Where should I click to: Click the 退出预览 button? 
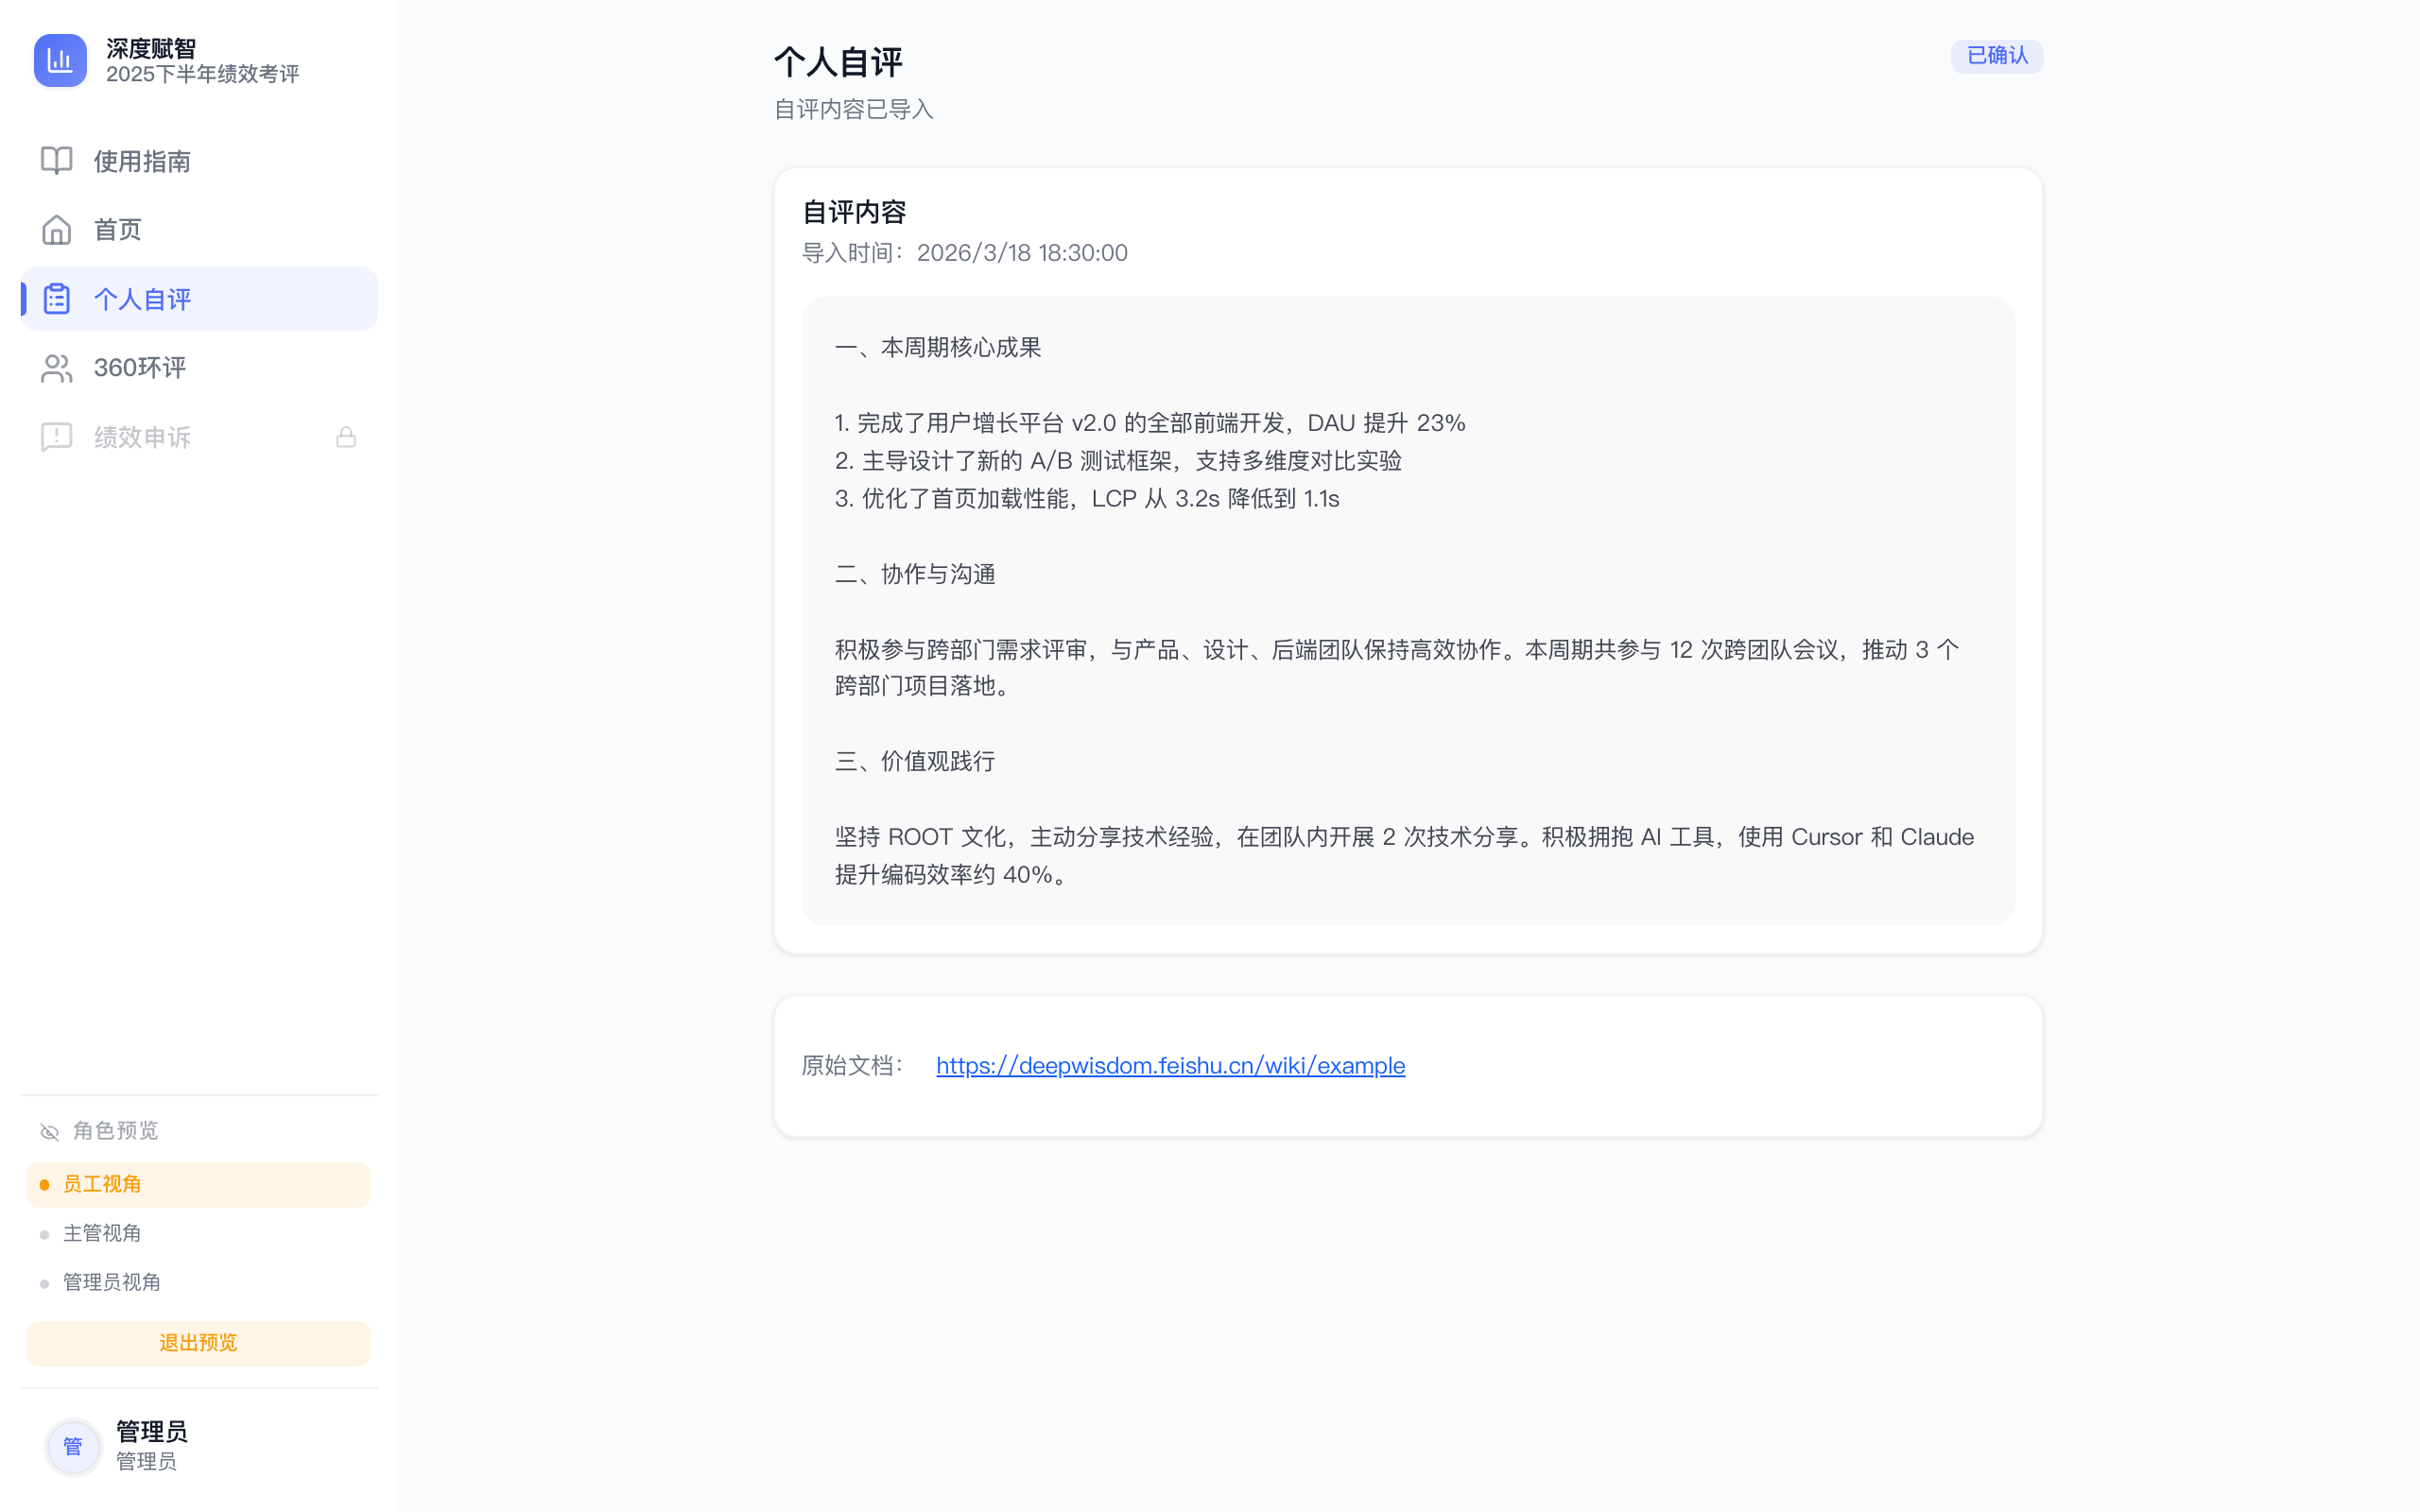[198, 1343]
